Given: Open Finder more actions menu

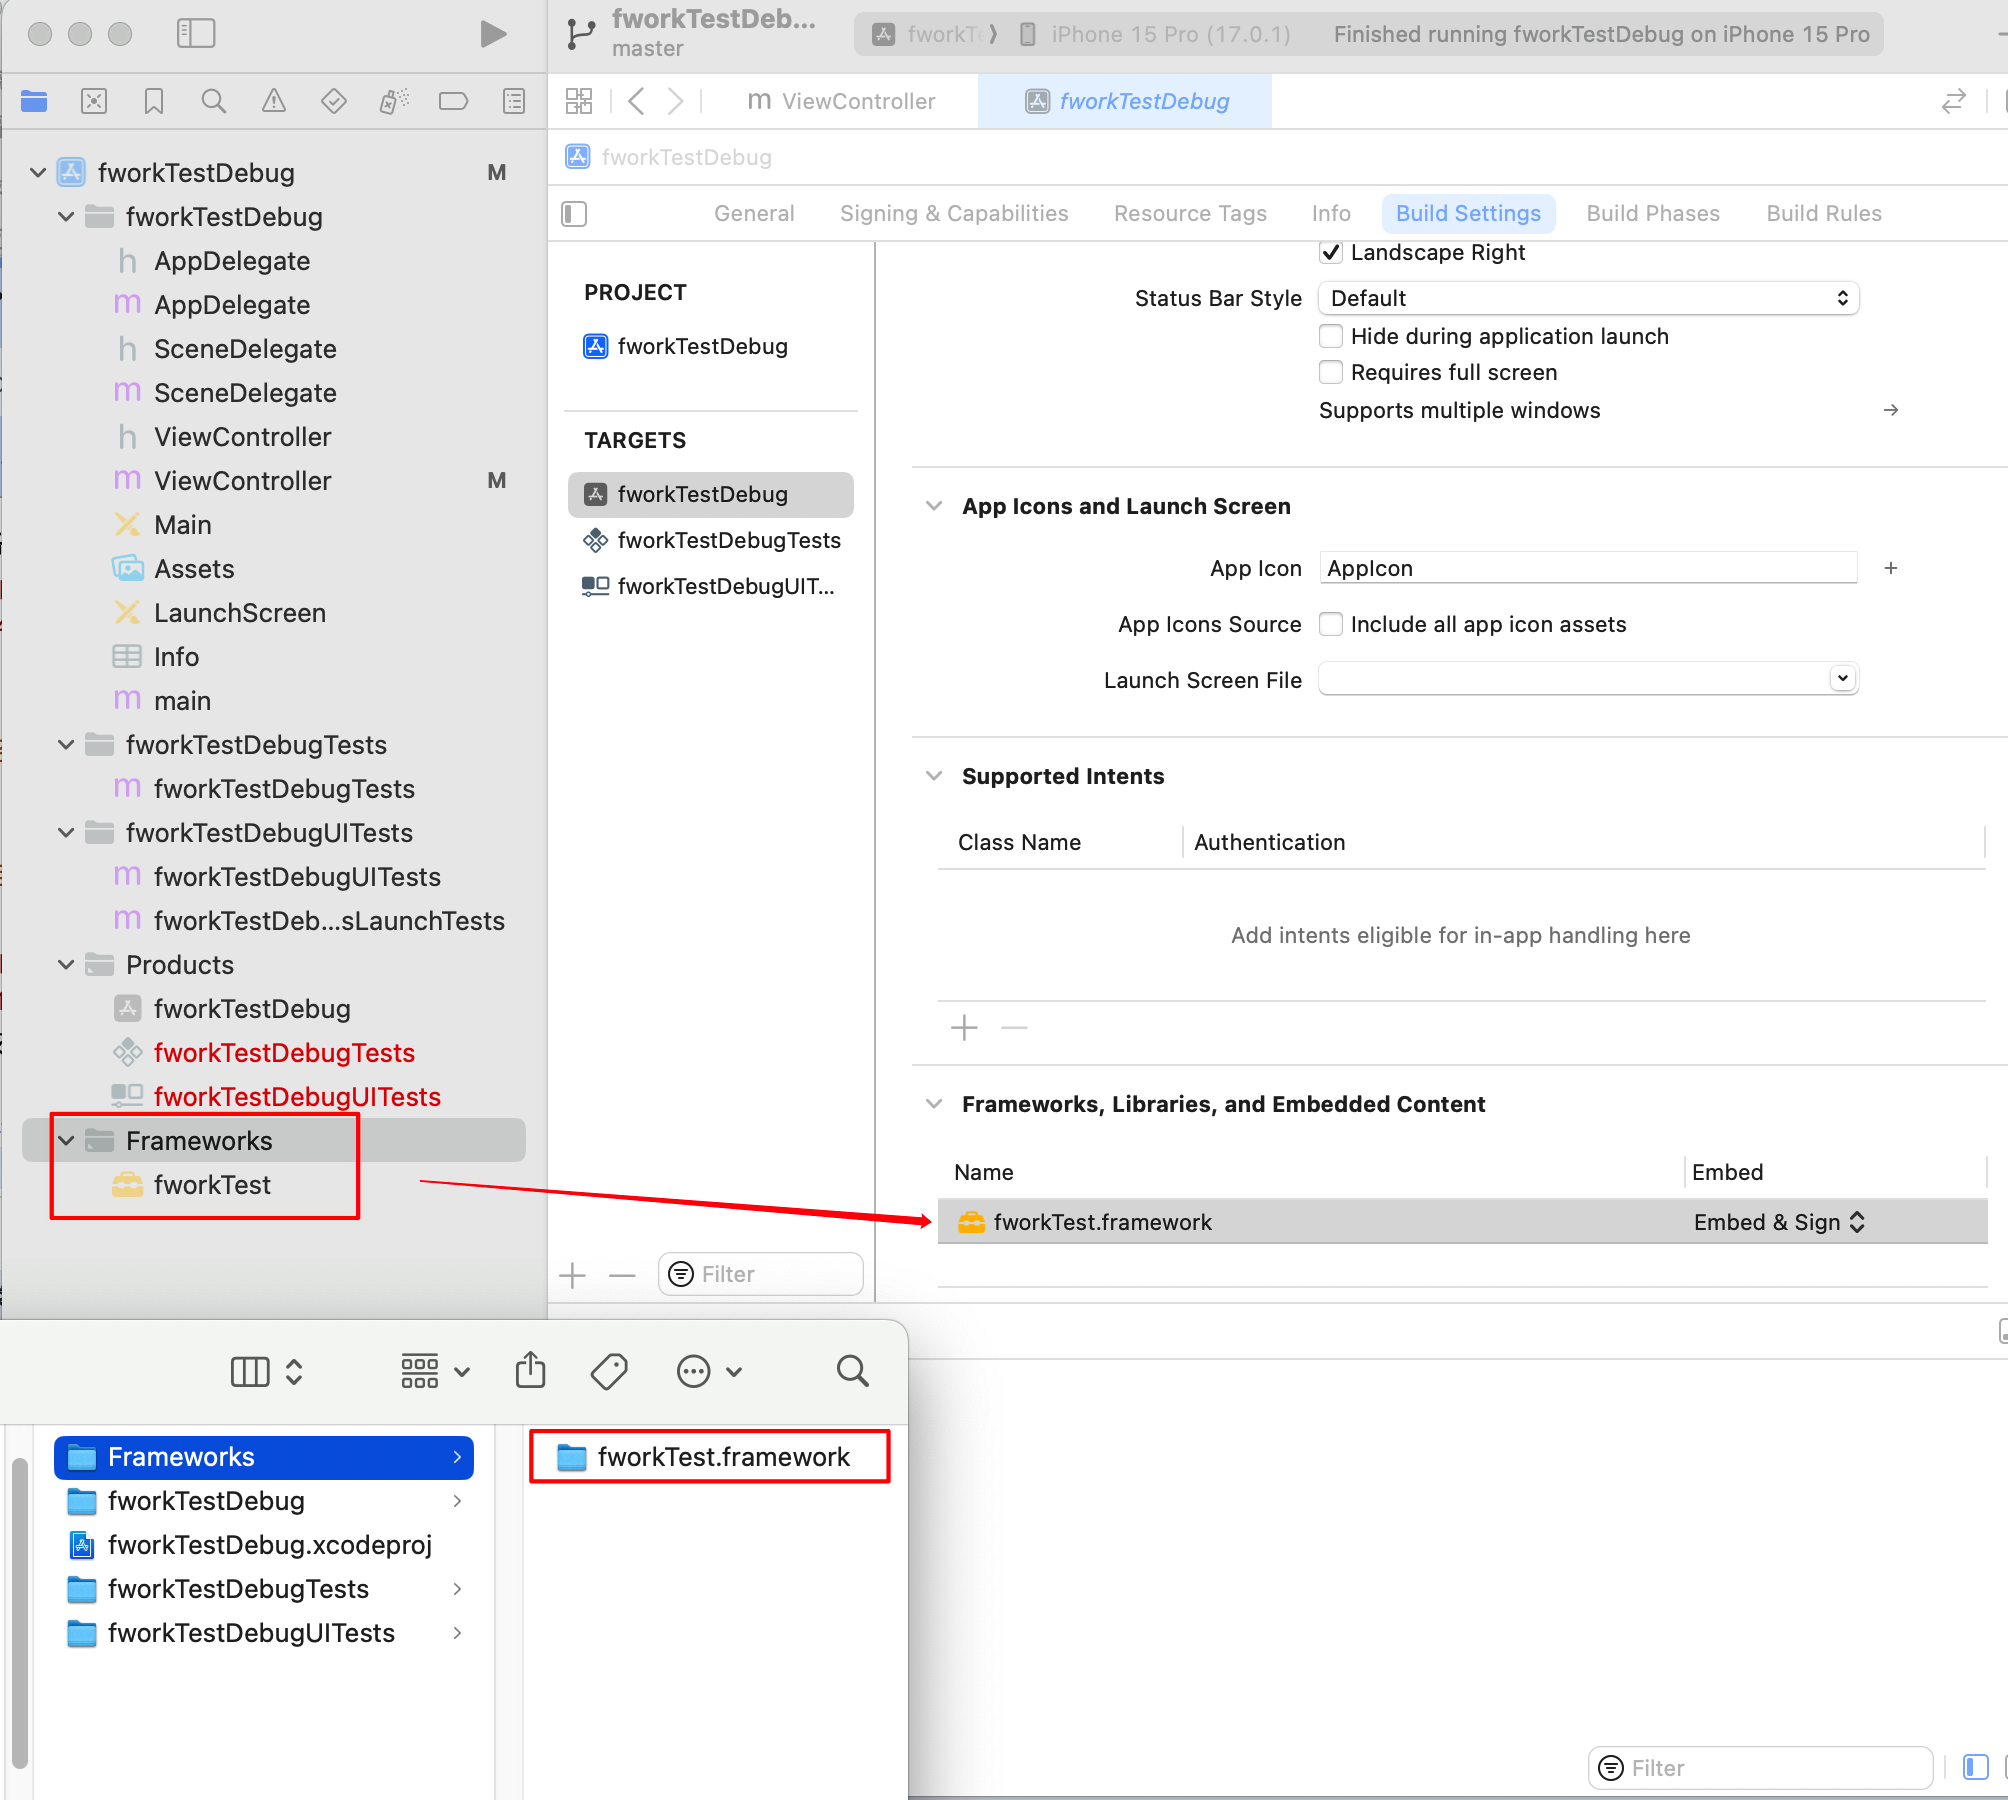Looking at the screenshot, I should [709, 1371].
